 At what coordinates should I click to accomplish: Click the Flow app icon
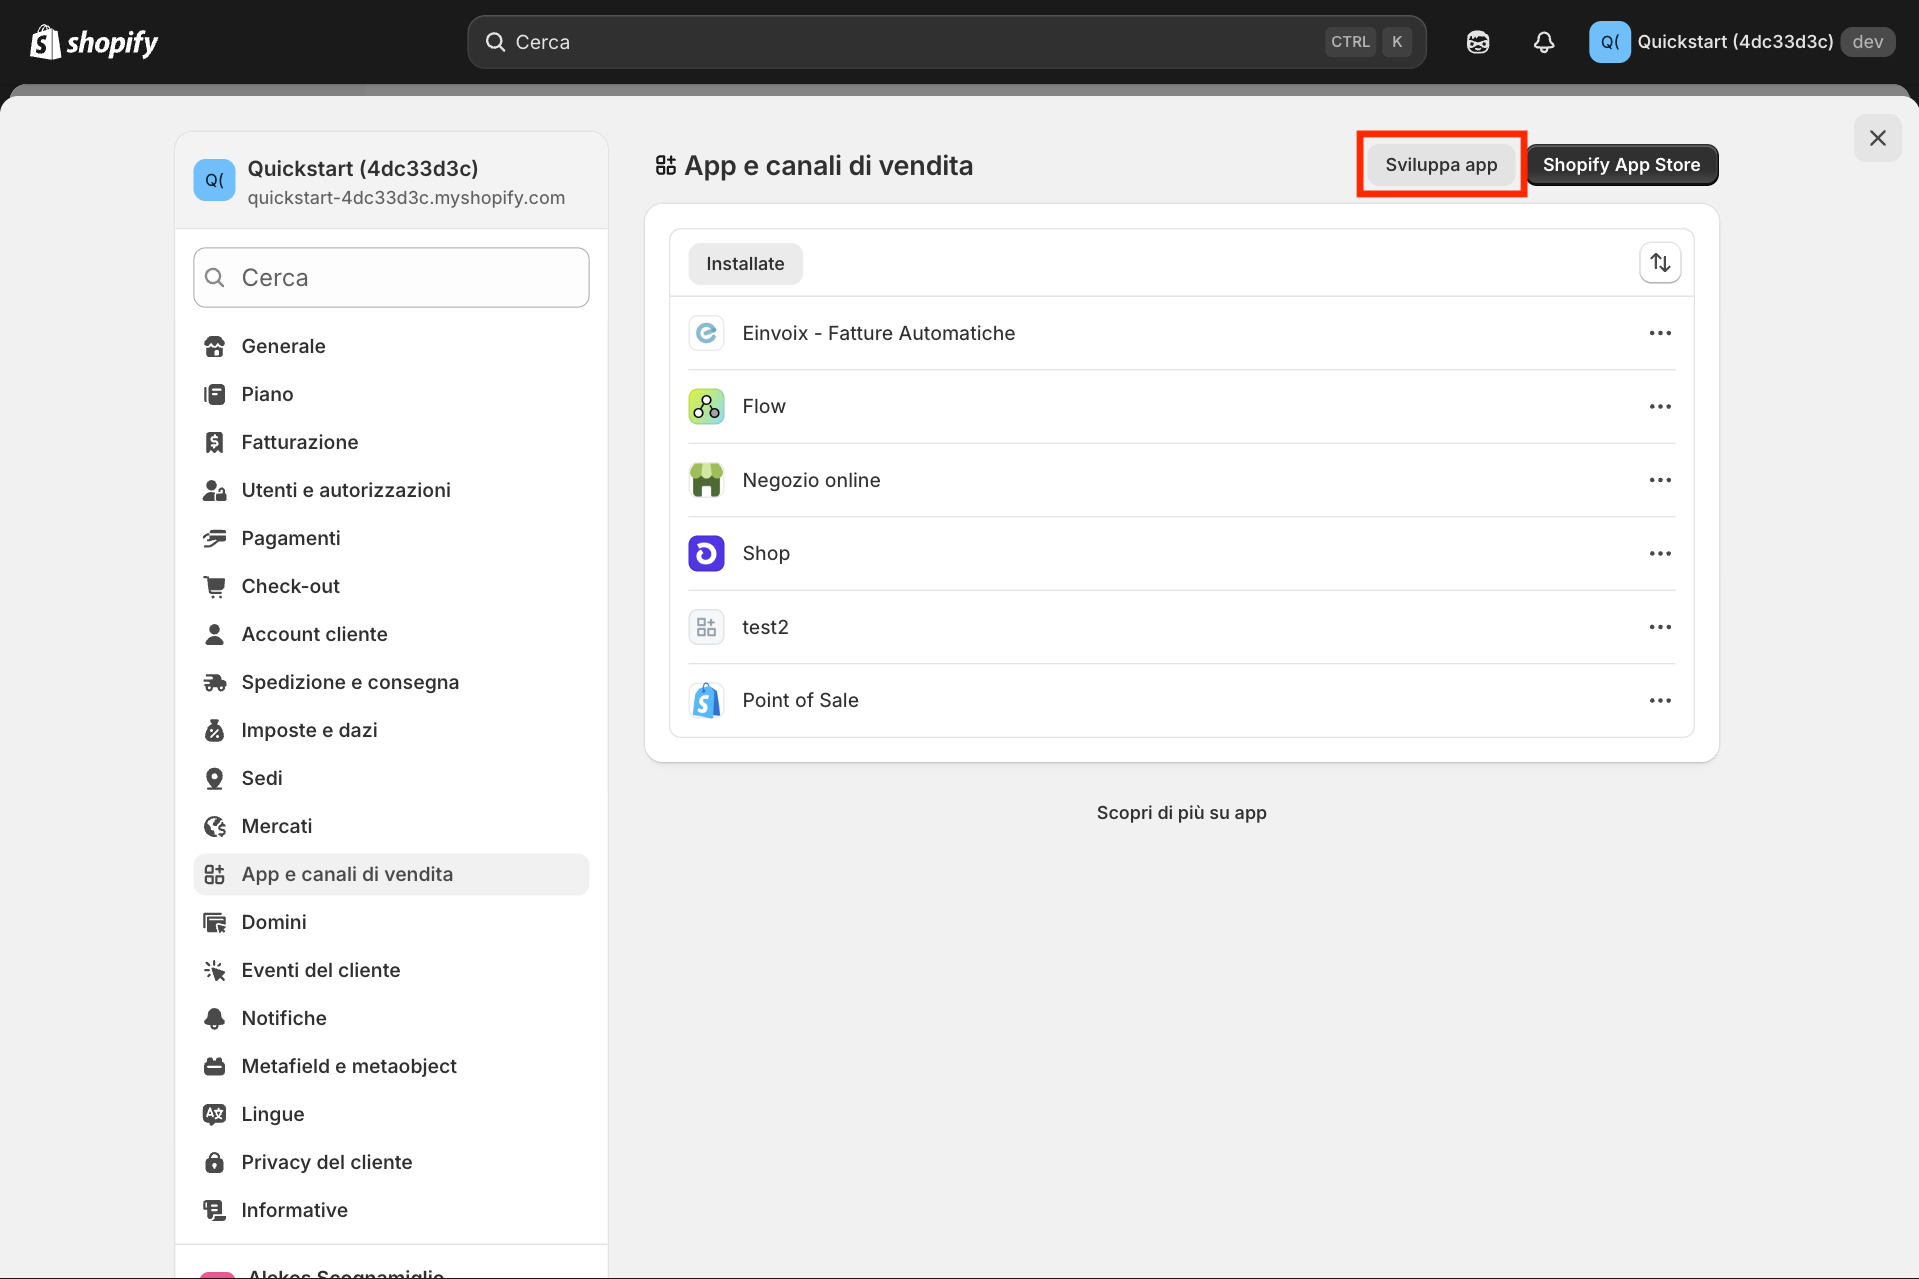point(706,407)
